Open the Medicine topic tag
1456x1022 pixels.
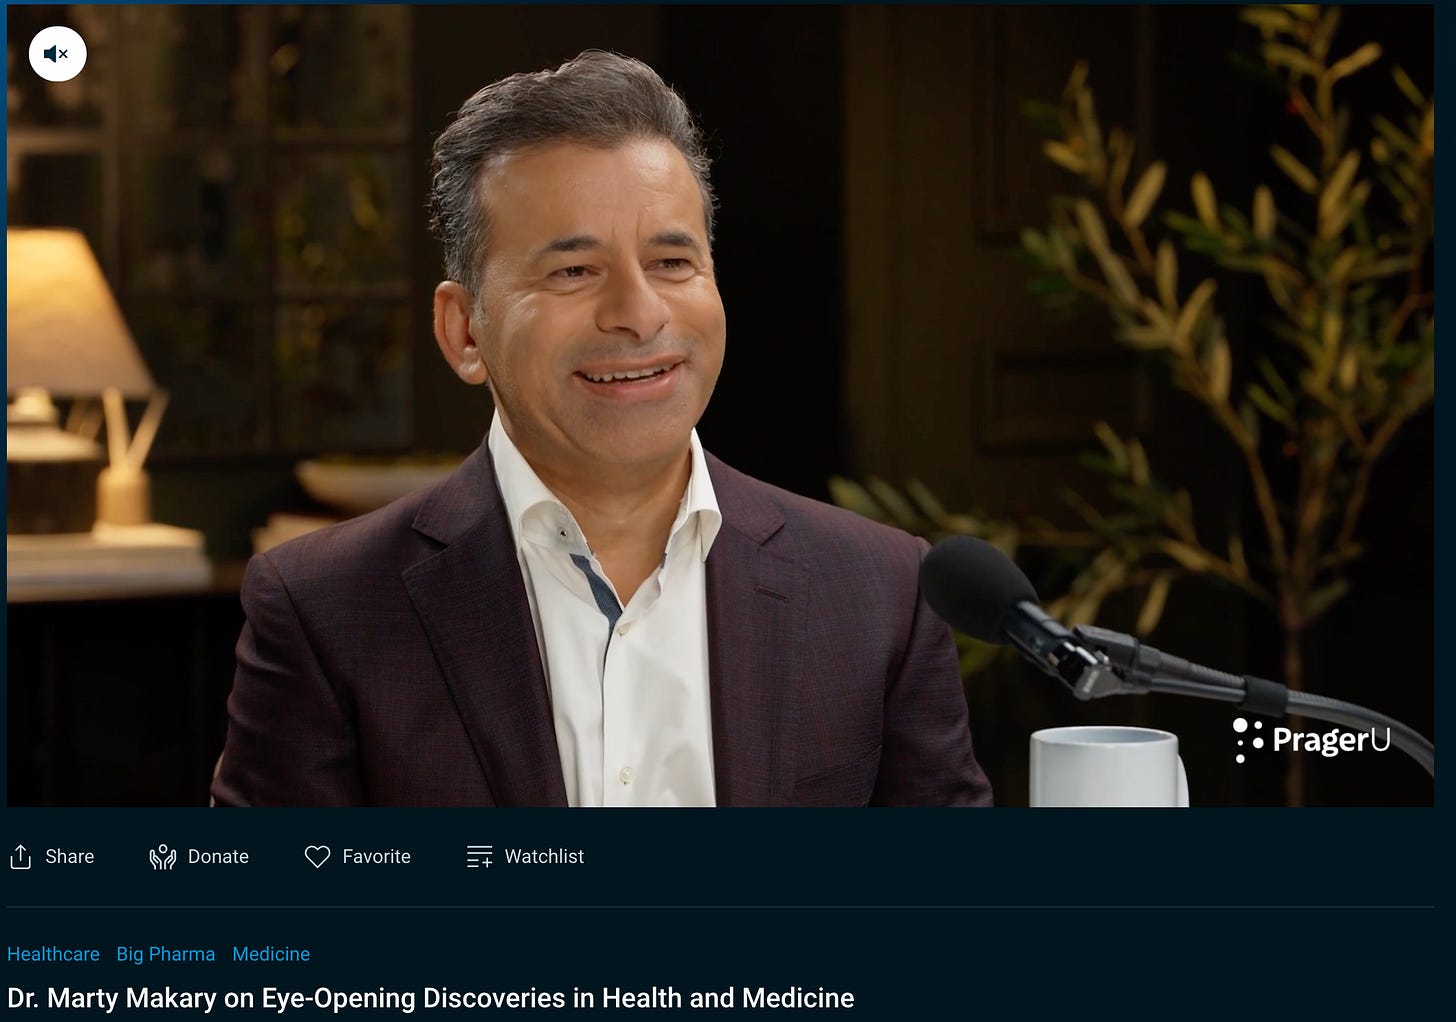[x=271, y=954]
